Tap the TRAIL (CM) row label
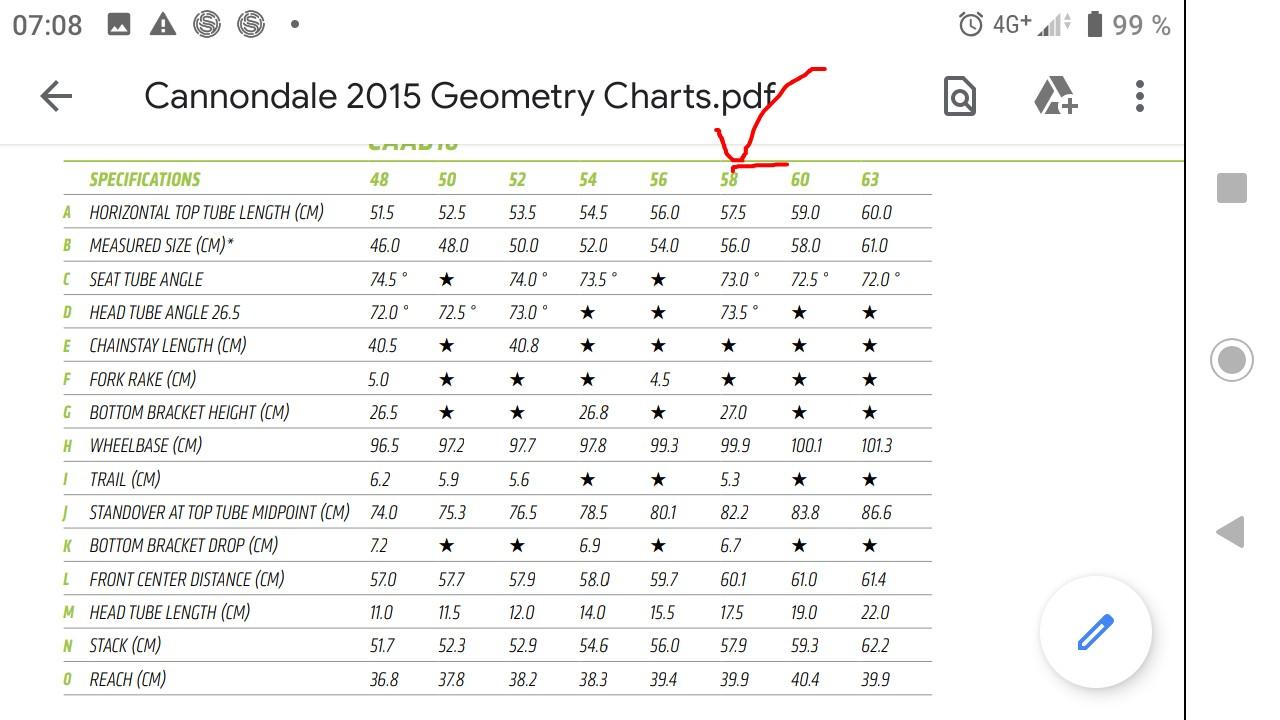 125,479
